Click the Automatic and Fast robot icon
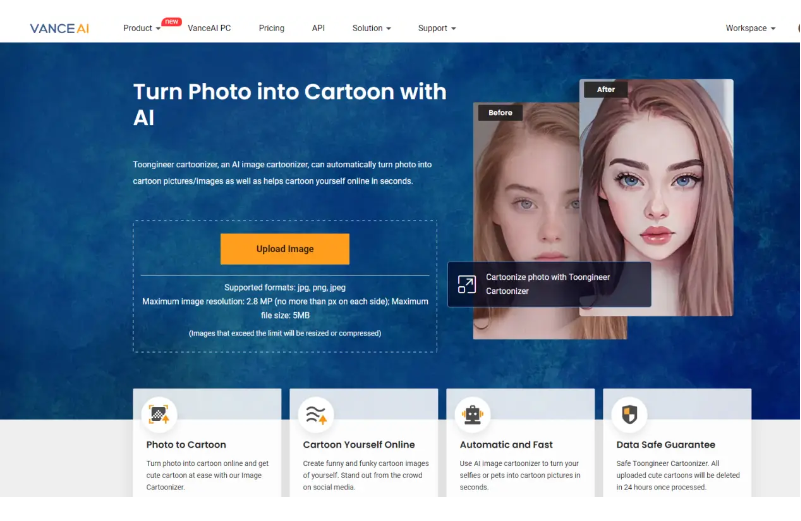 click(x=473, y=414)
